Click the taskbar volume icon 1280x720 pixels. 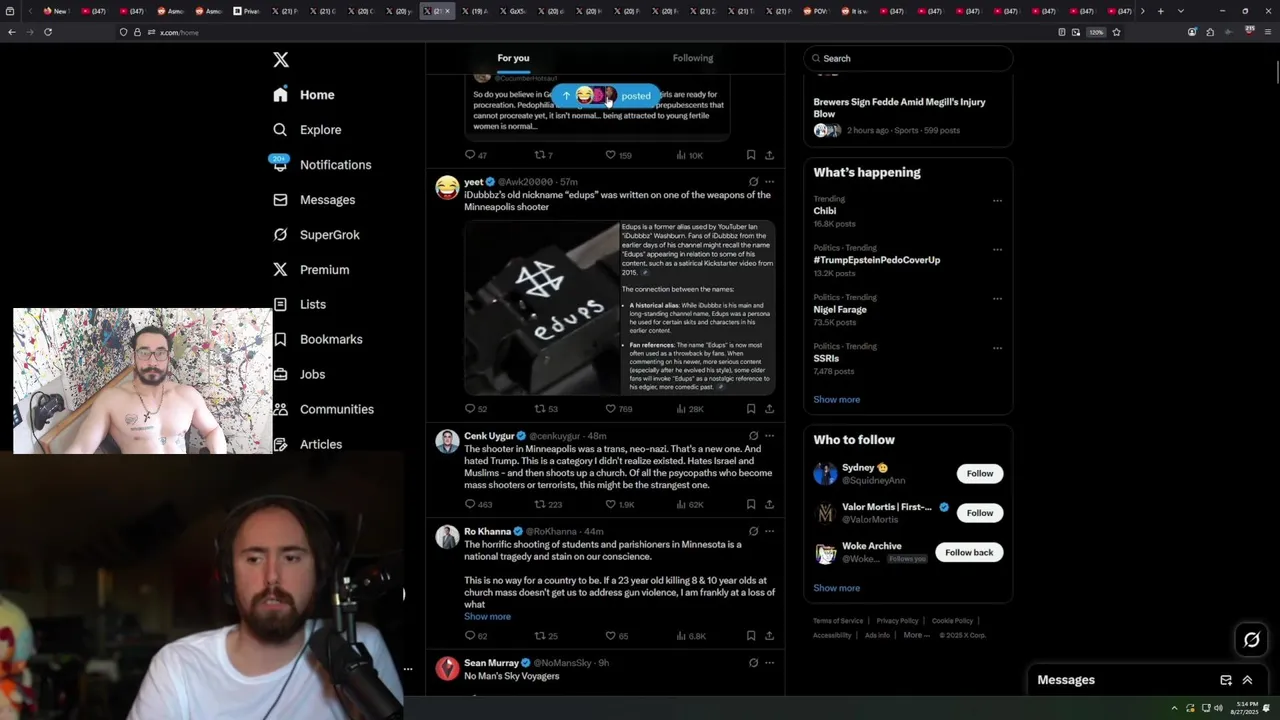click(x=1217, y=708)
